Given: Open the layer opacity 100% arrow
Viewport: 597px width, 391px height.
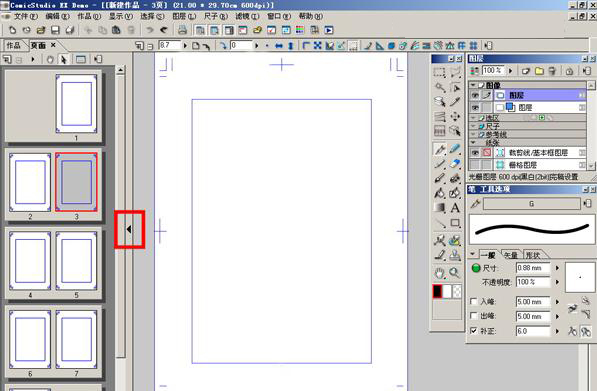Looking at the screenshot, I should [511, 71].
